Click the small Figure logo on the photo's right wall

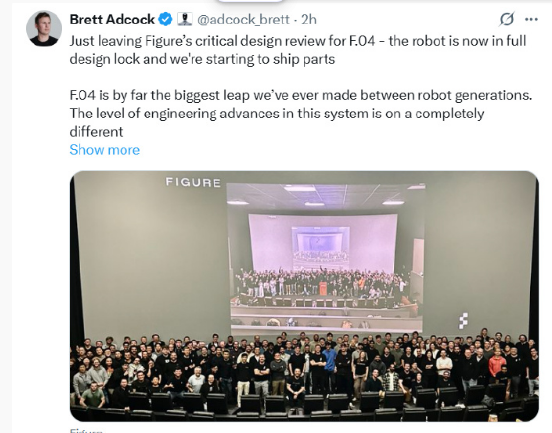(x=464, y=321)
